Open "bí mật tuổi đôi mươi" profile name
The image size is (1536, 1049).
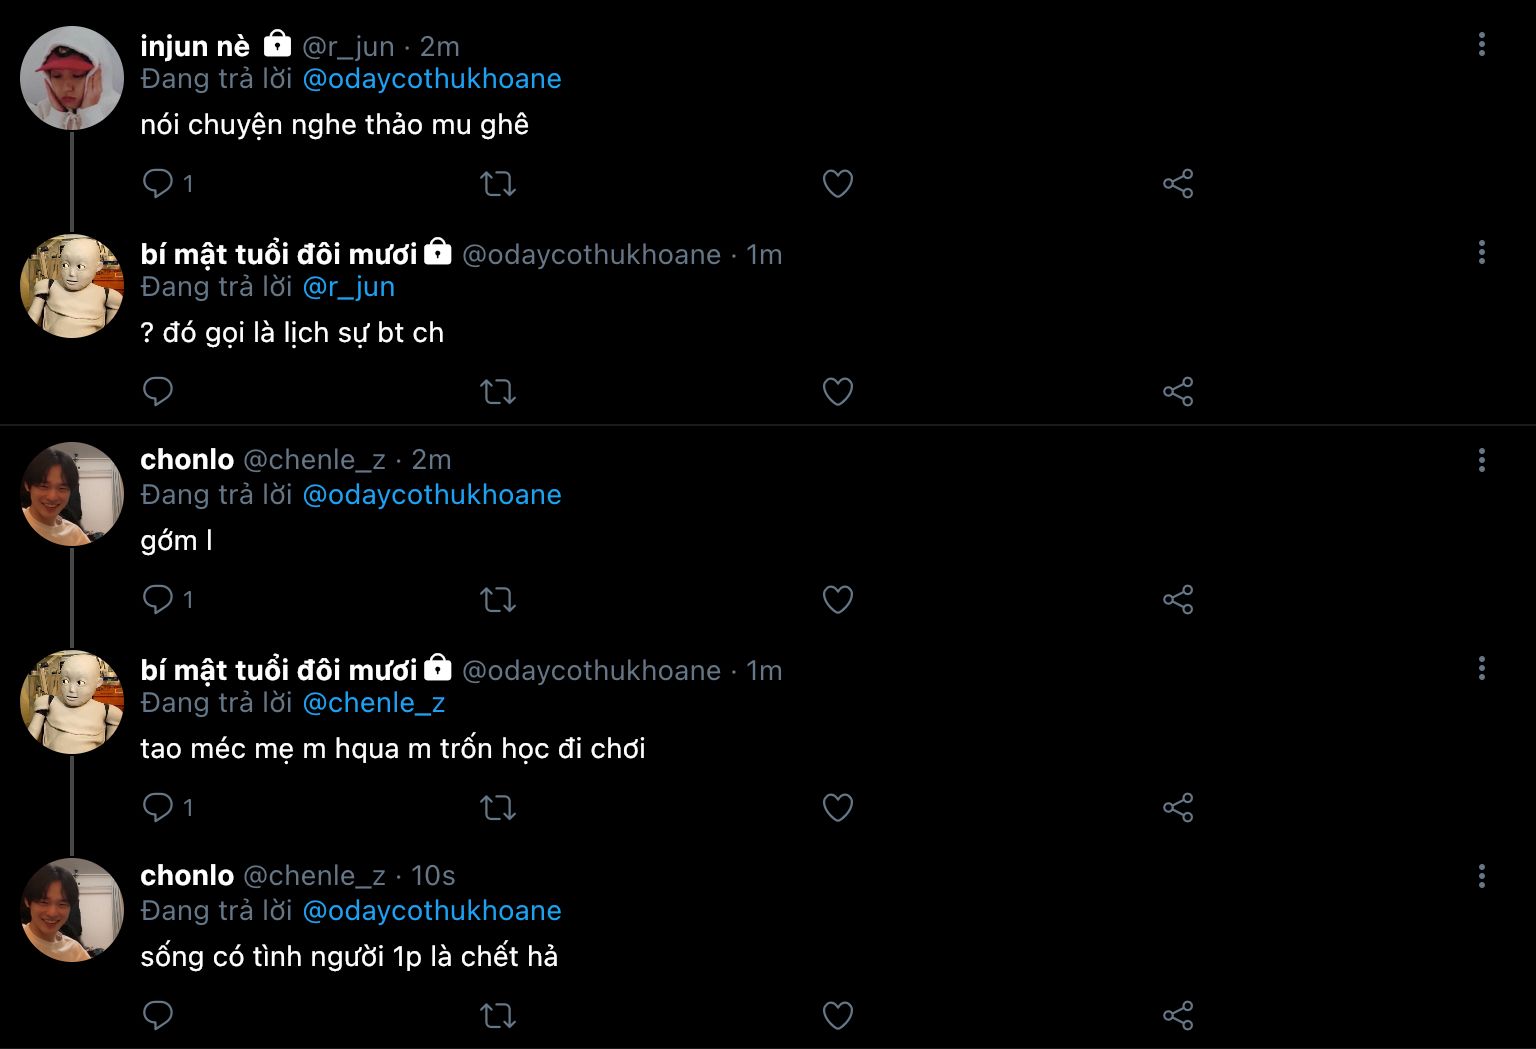(x=279, y=254)
